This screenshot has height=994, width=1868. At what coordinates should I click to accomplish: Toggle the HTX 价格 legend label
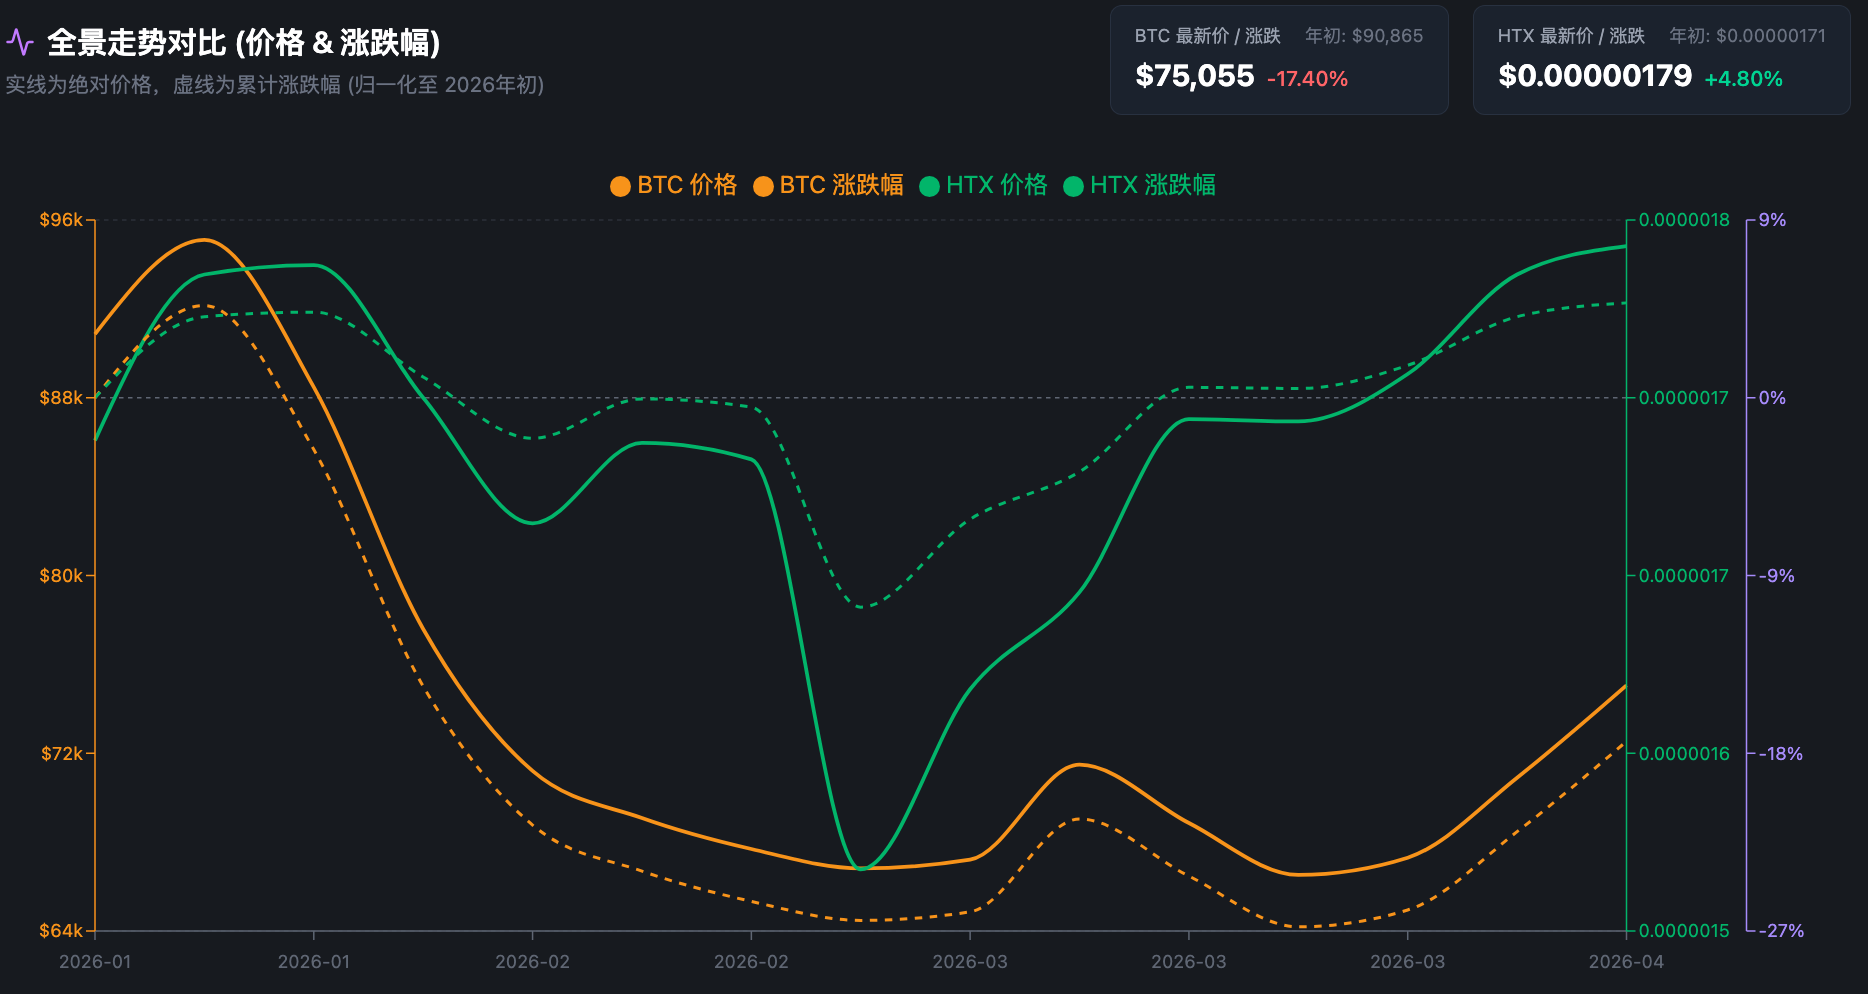click(x=996, y=185)
